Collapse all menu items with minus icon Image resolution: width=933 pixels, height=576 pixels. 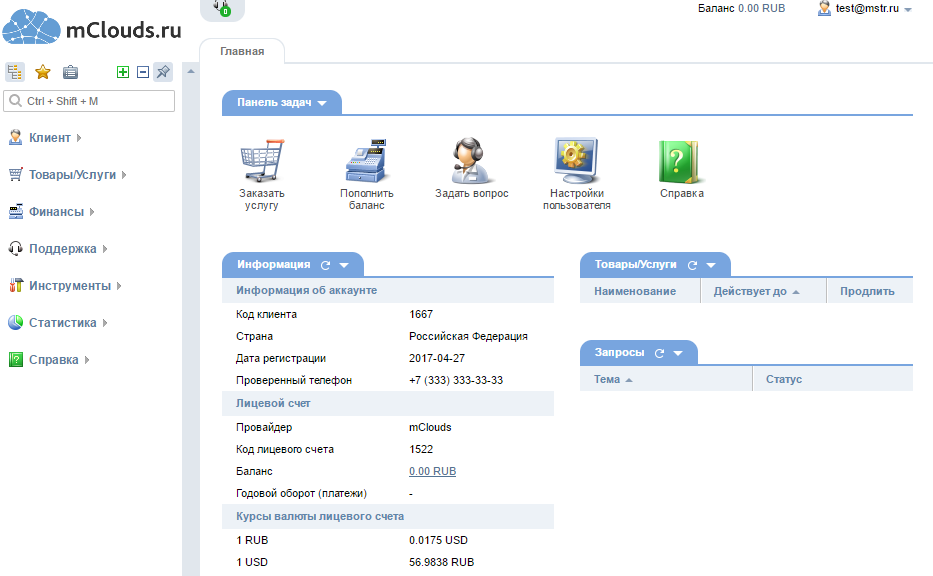(x=143, y=72)
